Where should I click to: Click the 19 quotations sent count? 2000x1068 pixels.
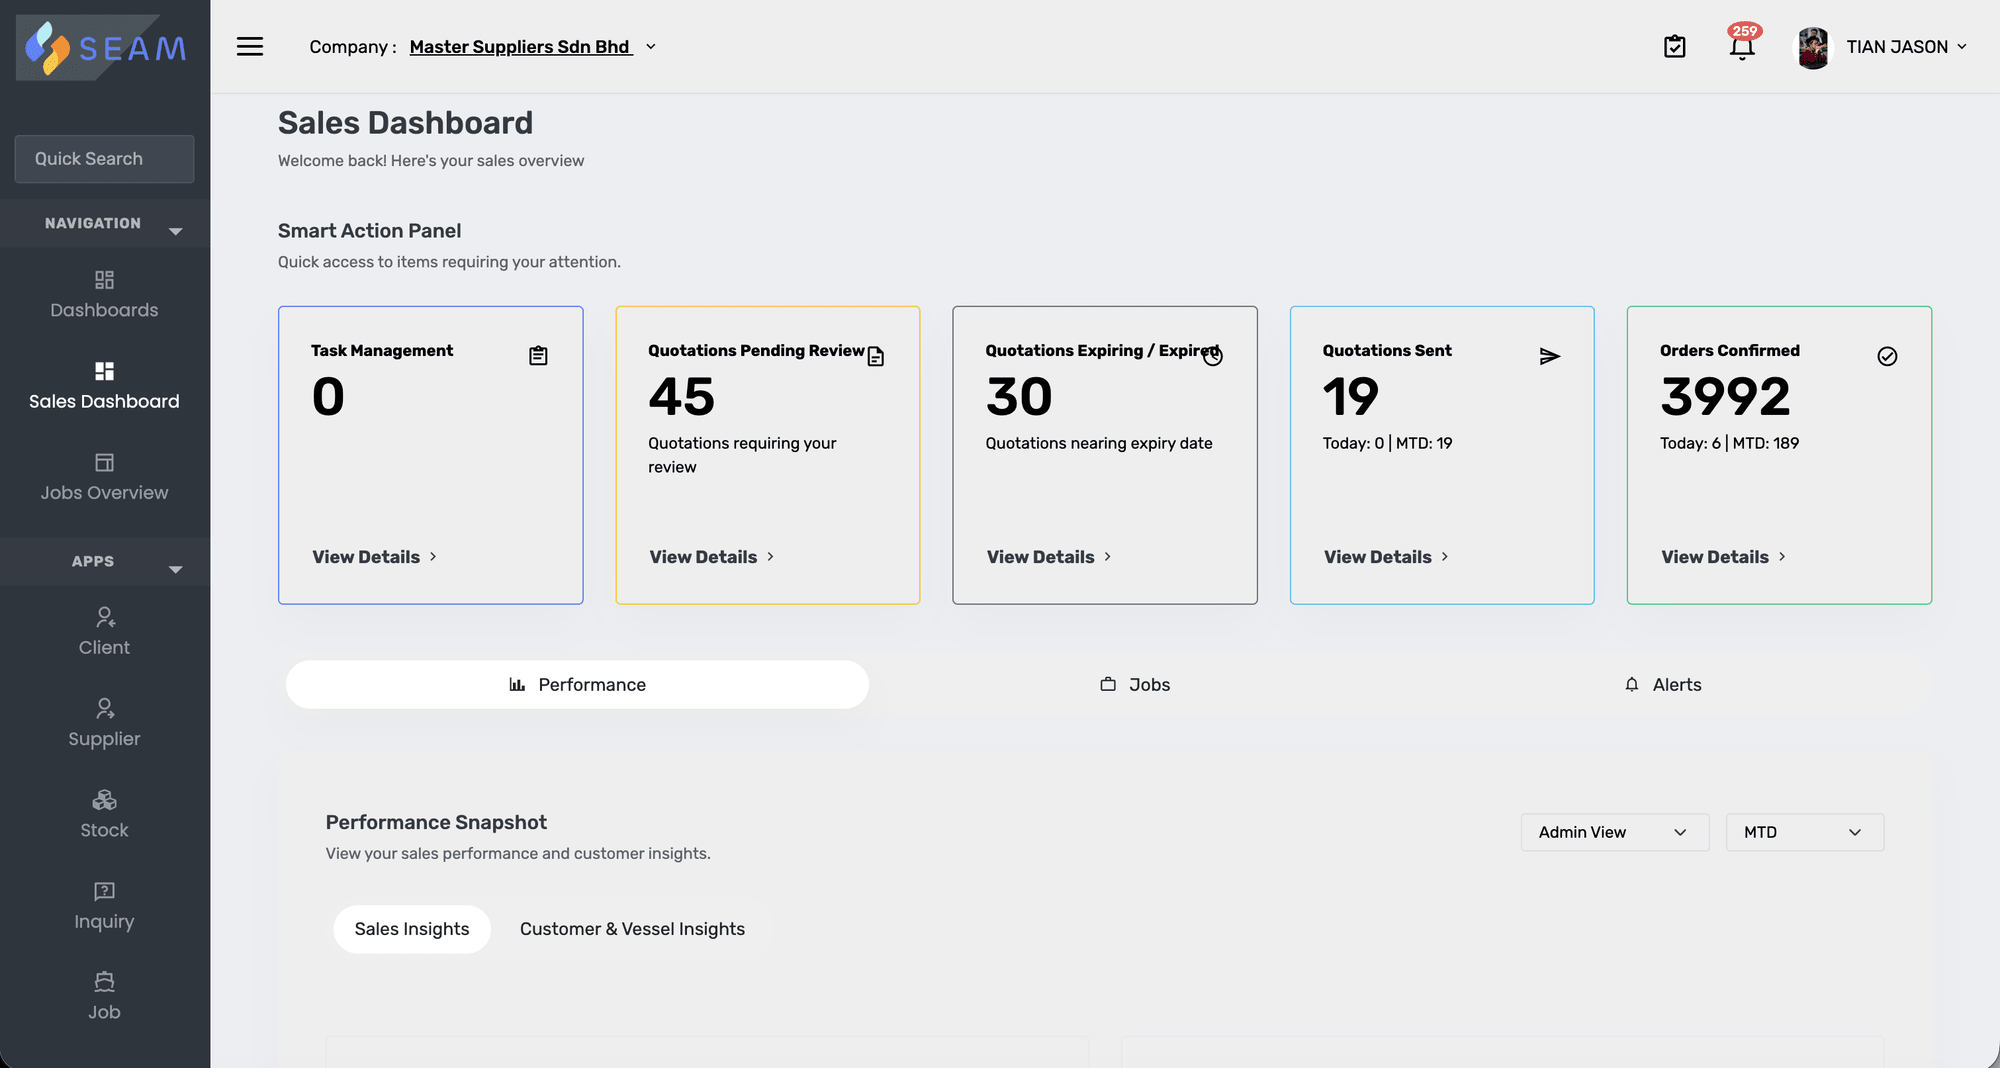coord(1351,397)
